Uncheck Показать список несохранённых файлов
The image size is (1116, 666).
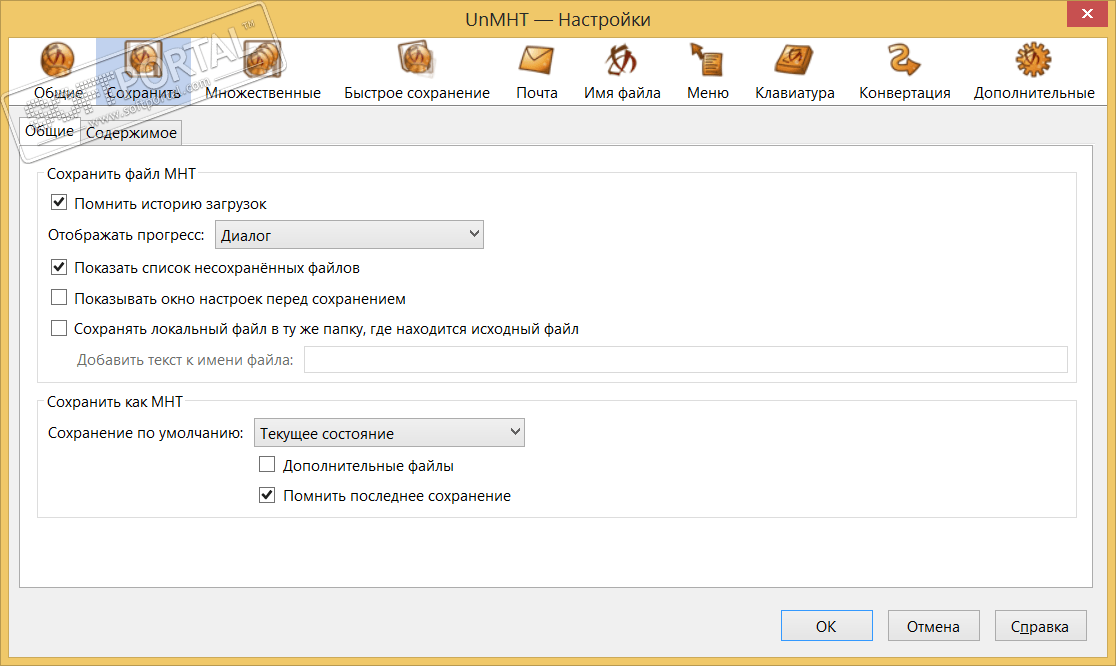pos(59,268)
